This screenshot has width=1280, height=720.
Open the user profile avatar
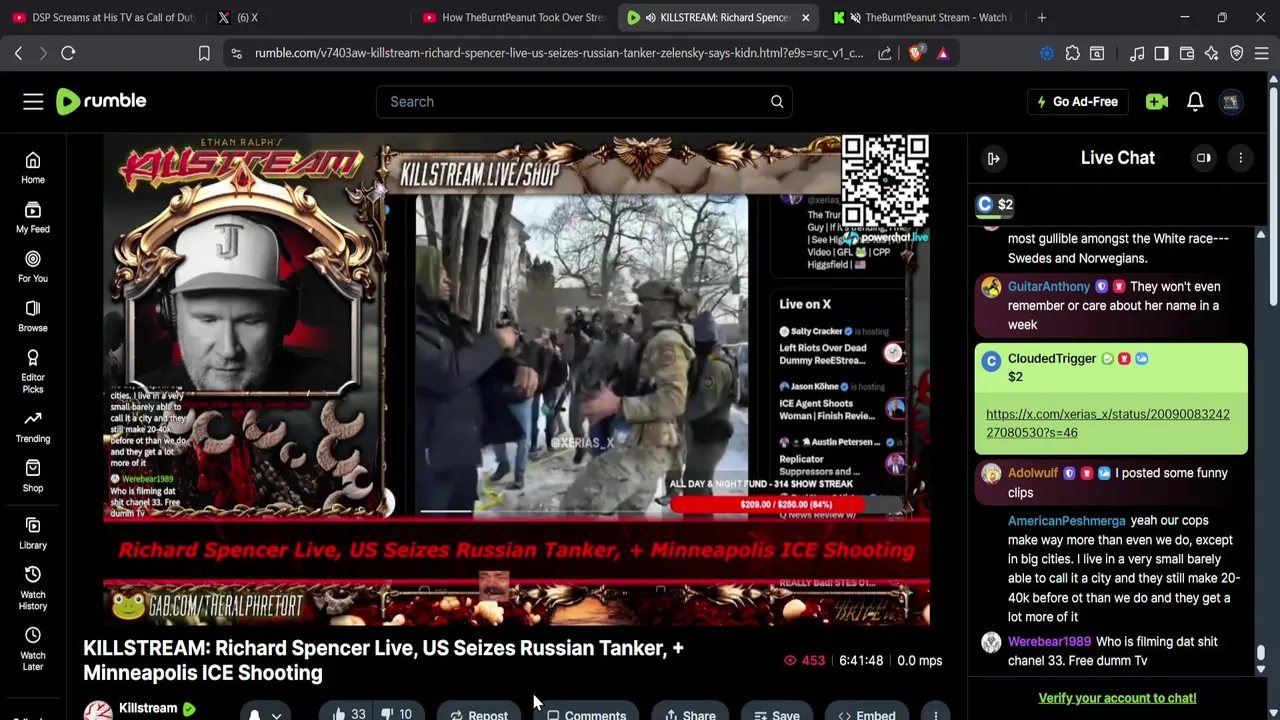tap(1231, 101)
